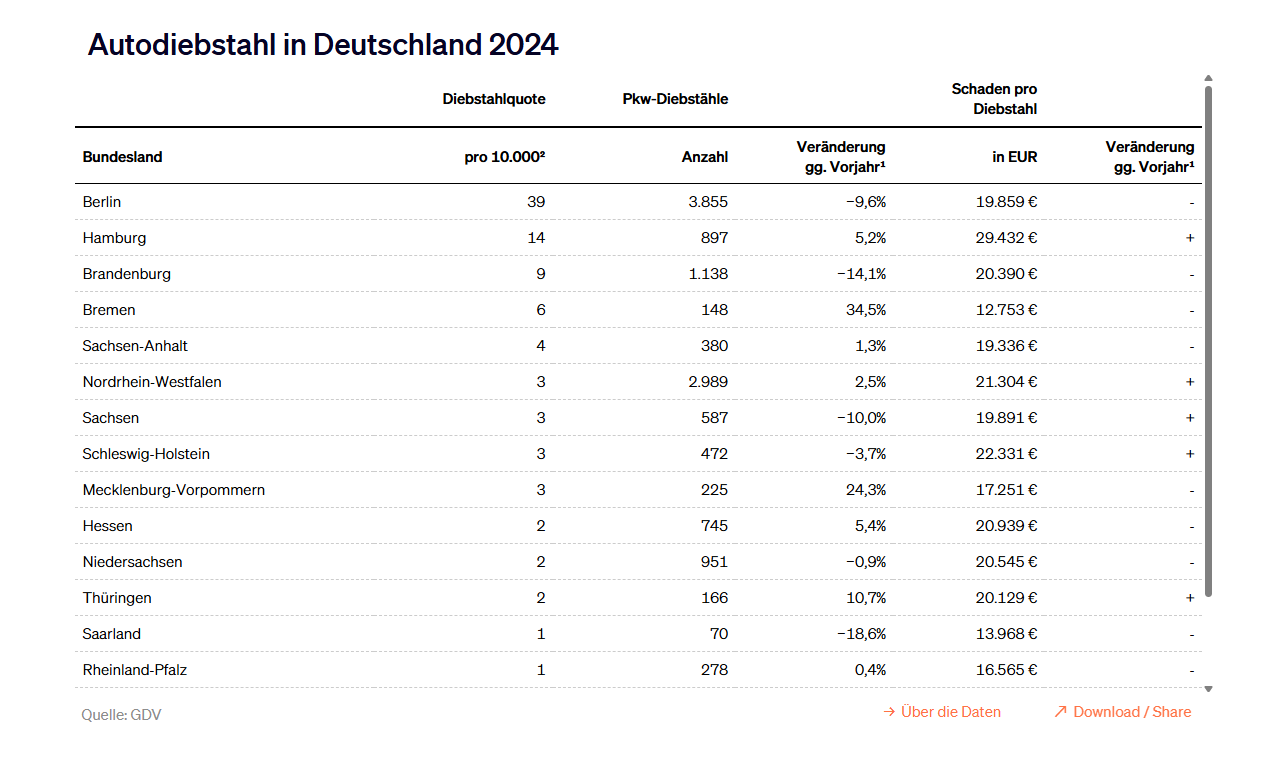The height and width of the screenshot is (771, 1275).
Task: Click the scrollbar up arrow
Action: 1208,78
